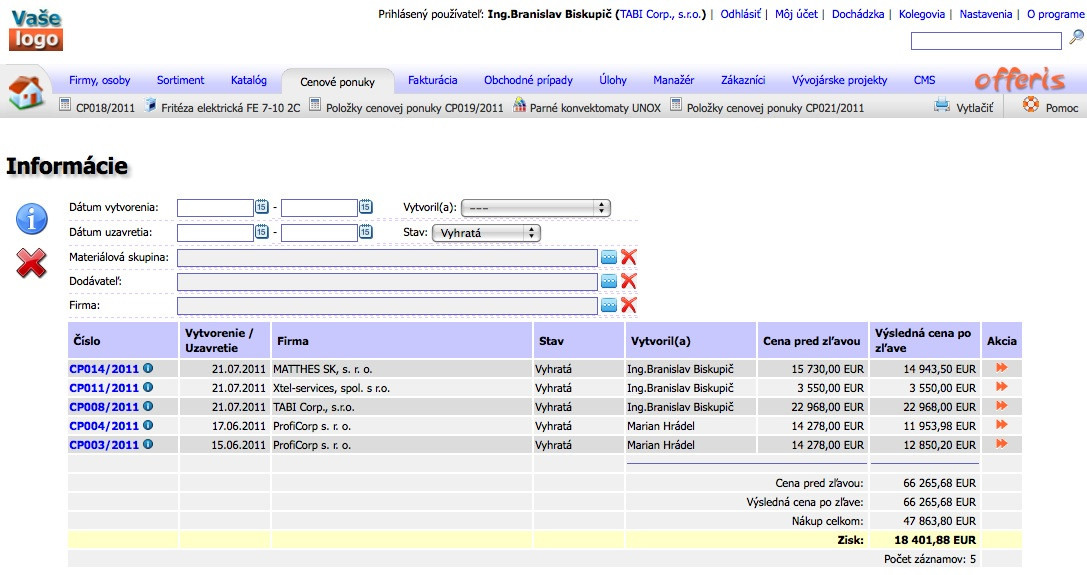
Task: Open the O programe link
Action: (1056, 14)
